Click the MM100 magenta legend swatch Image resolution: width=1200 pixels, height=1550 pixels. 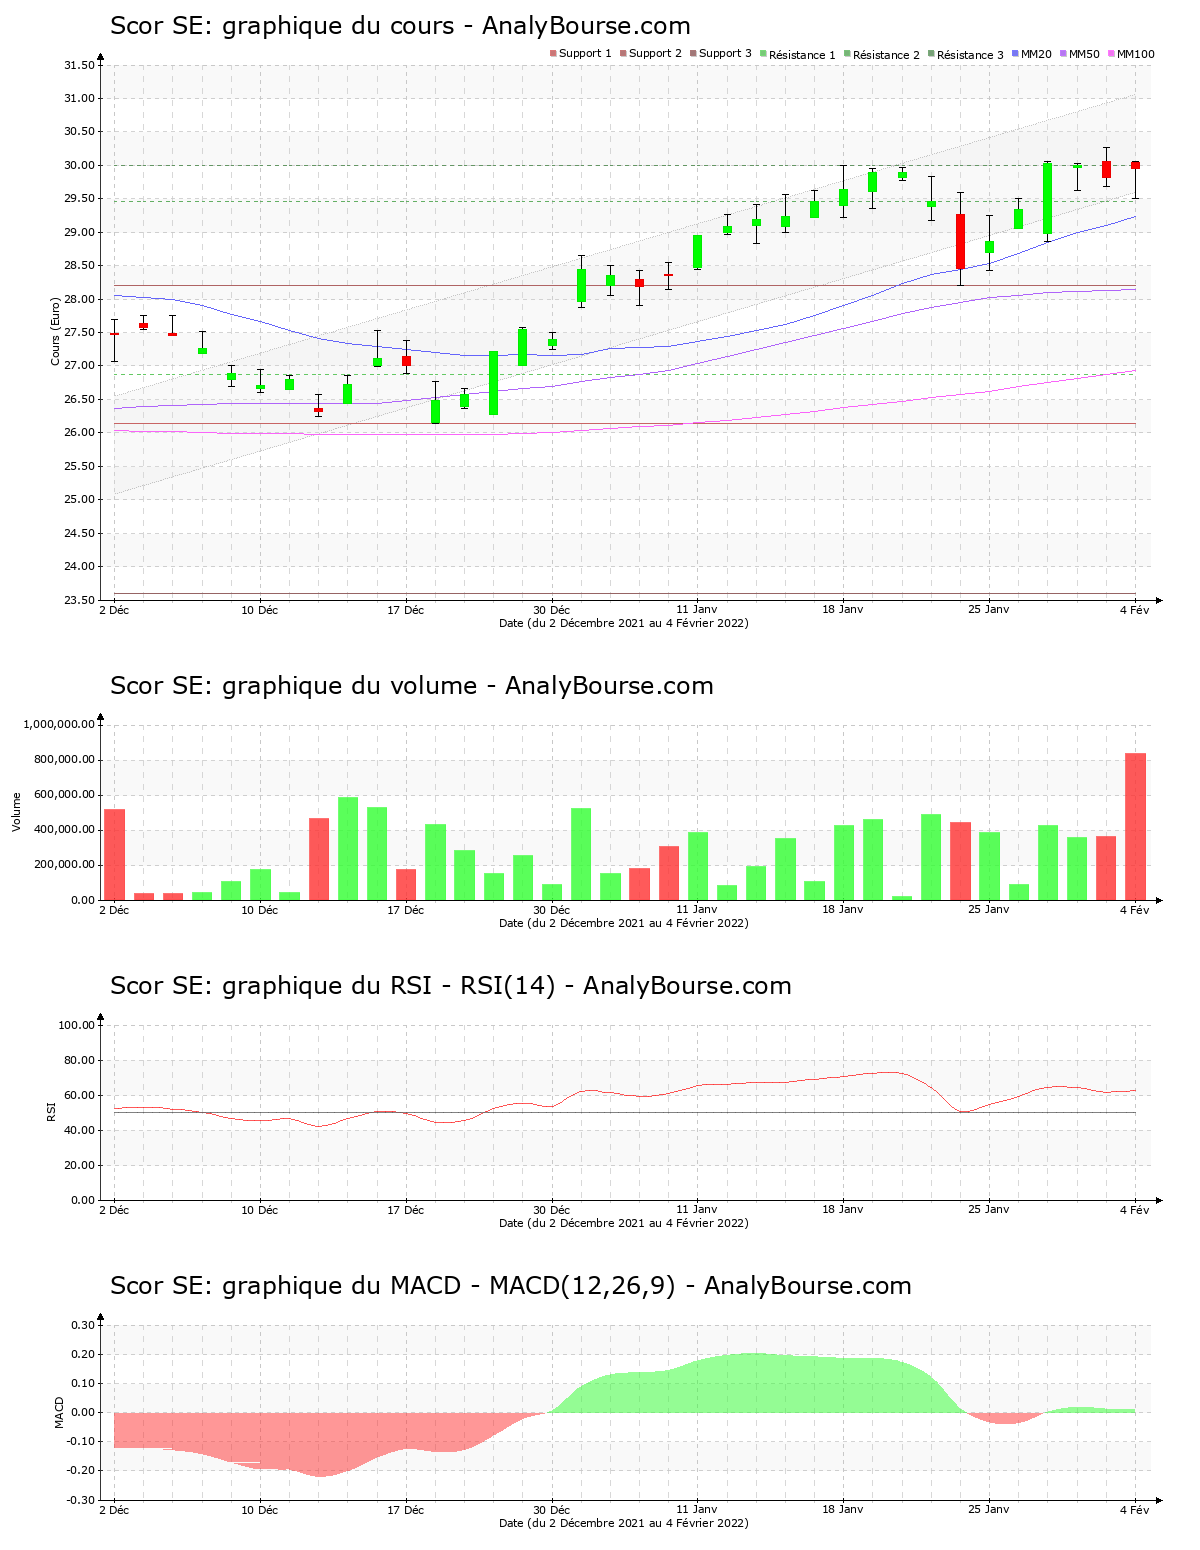click(x=1111, y=54)
